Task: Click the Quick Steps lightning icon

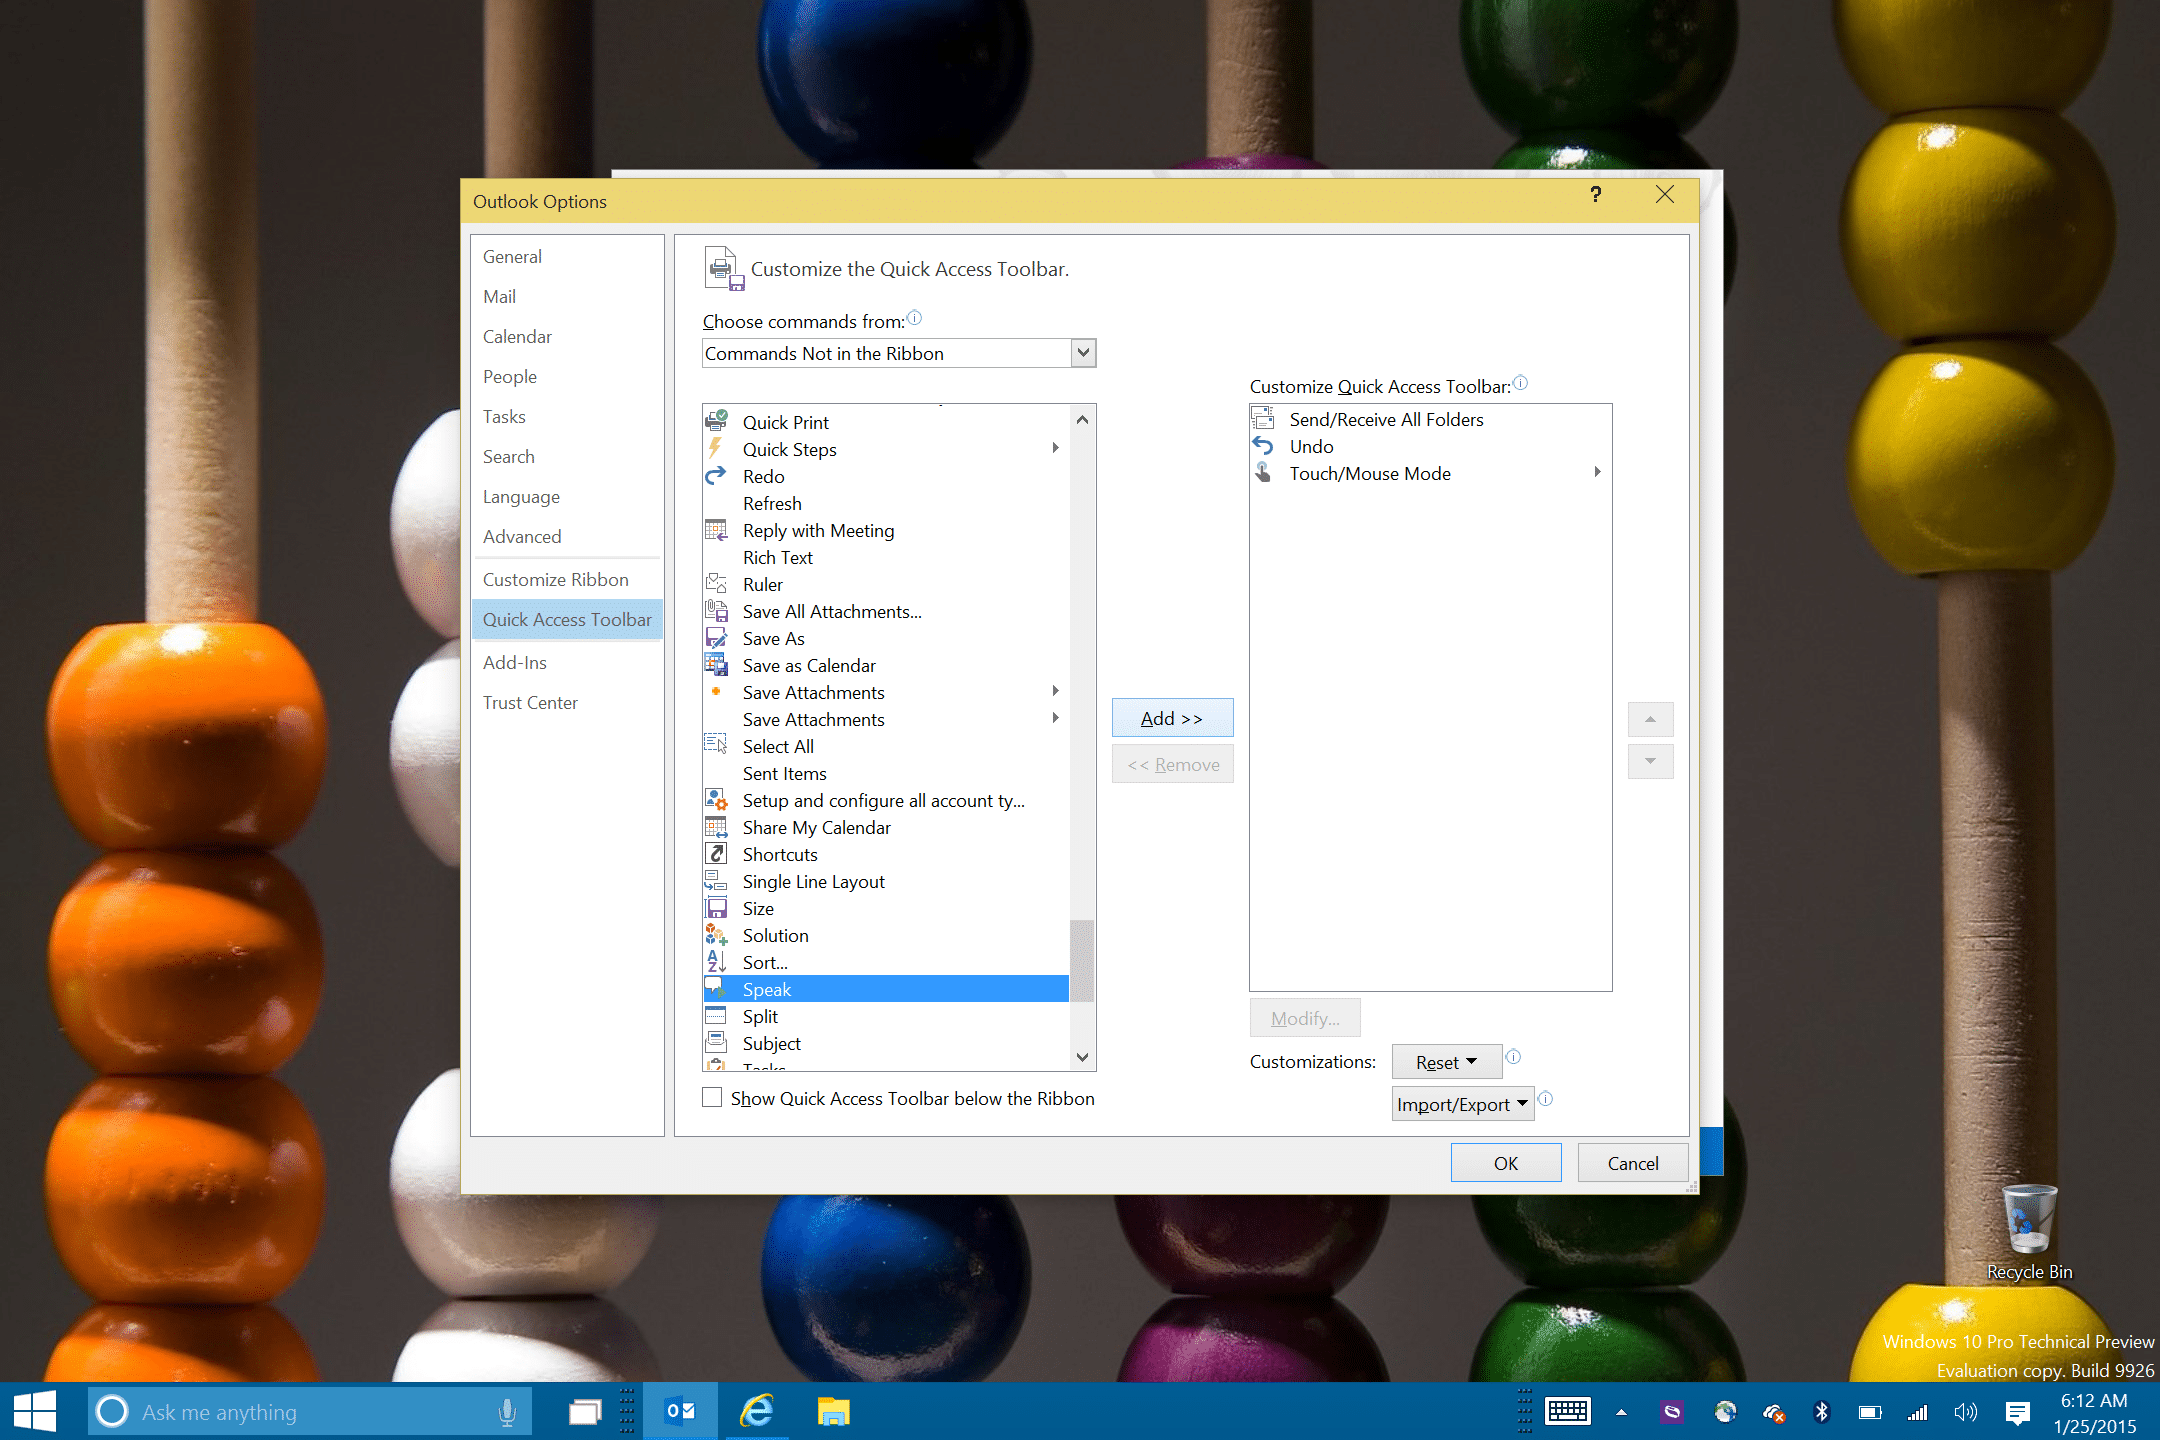Action: tap(716, 448)
